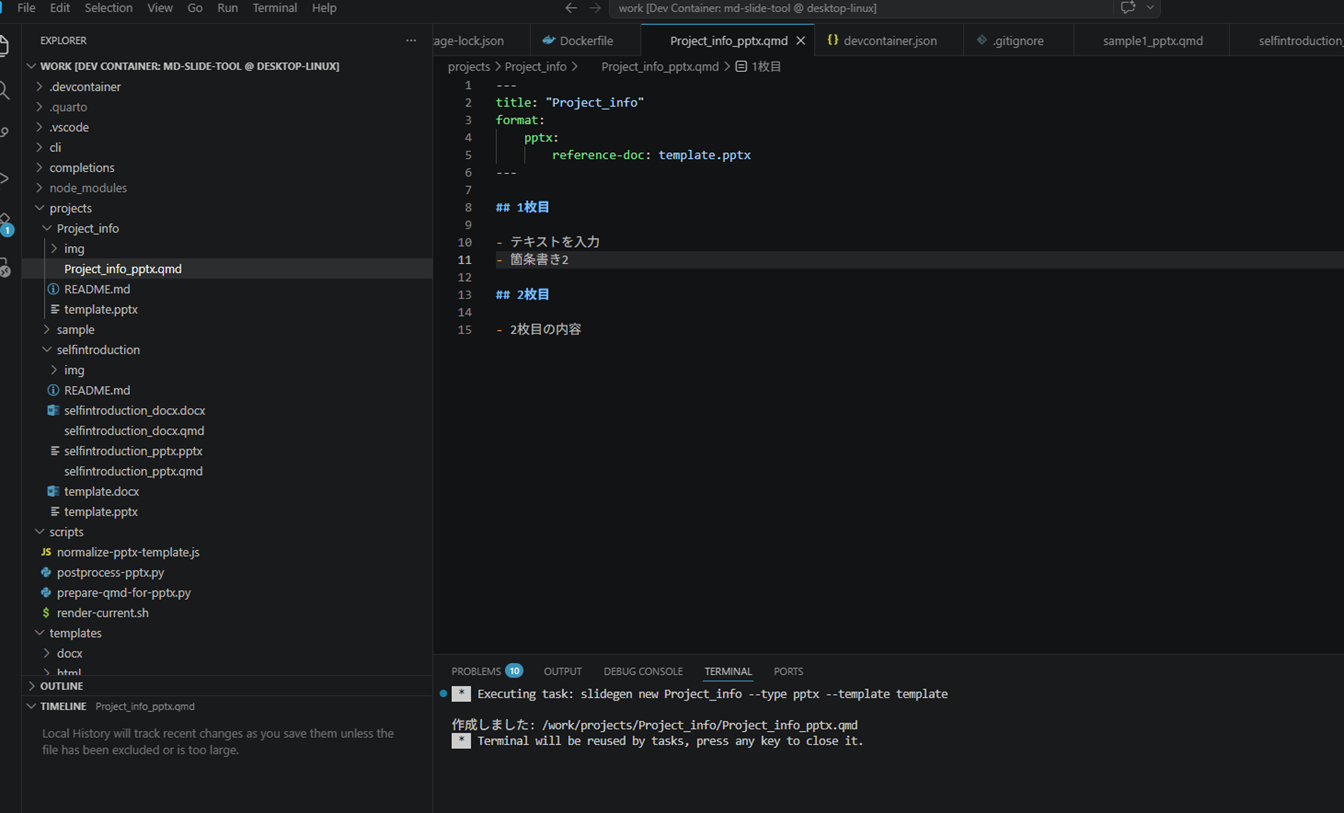The height and width of the screenshot is (813, 1344).
Task: Open the Search view in the activity bar
Action: [x=4, y=91]
